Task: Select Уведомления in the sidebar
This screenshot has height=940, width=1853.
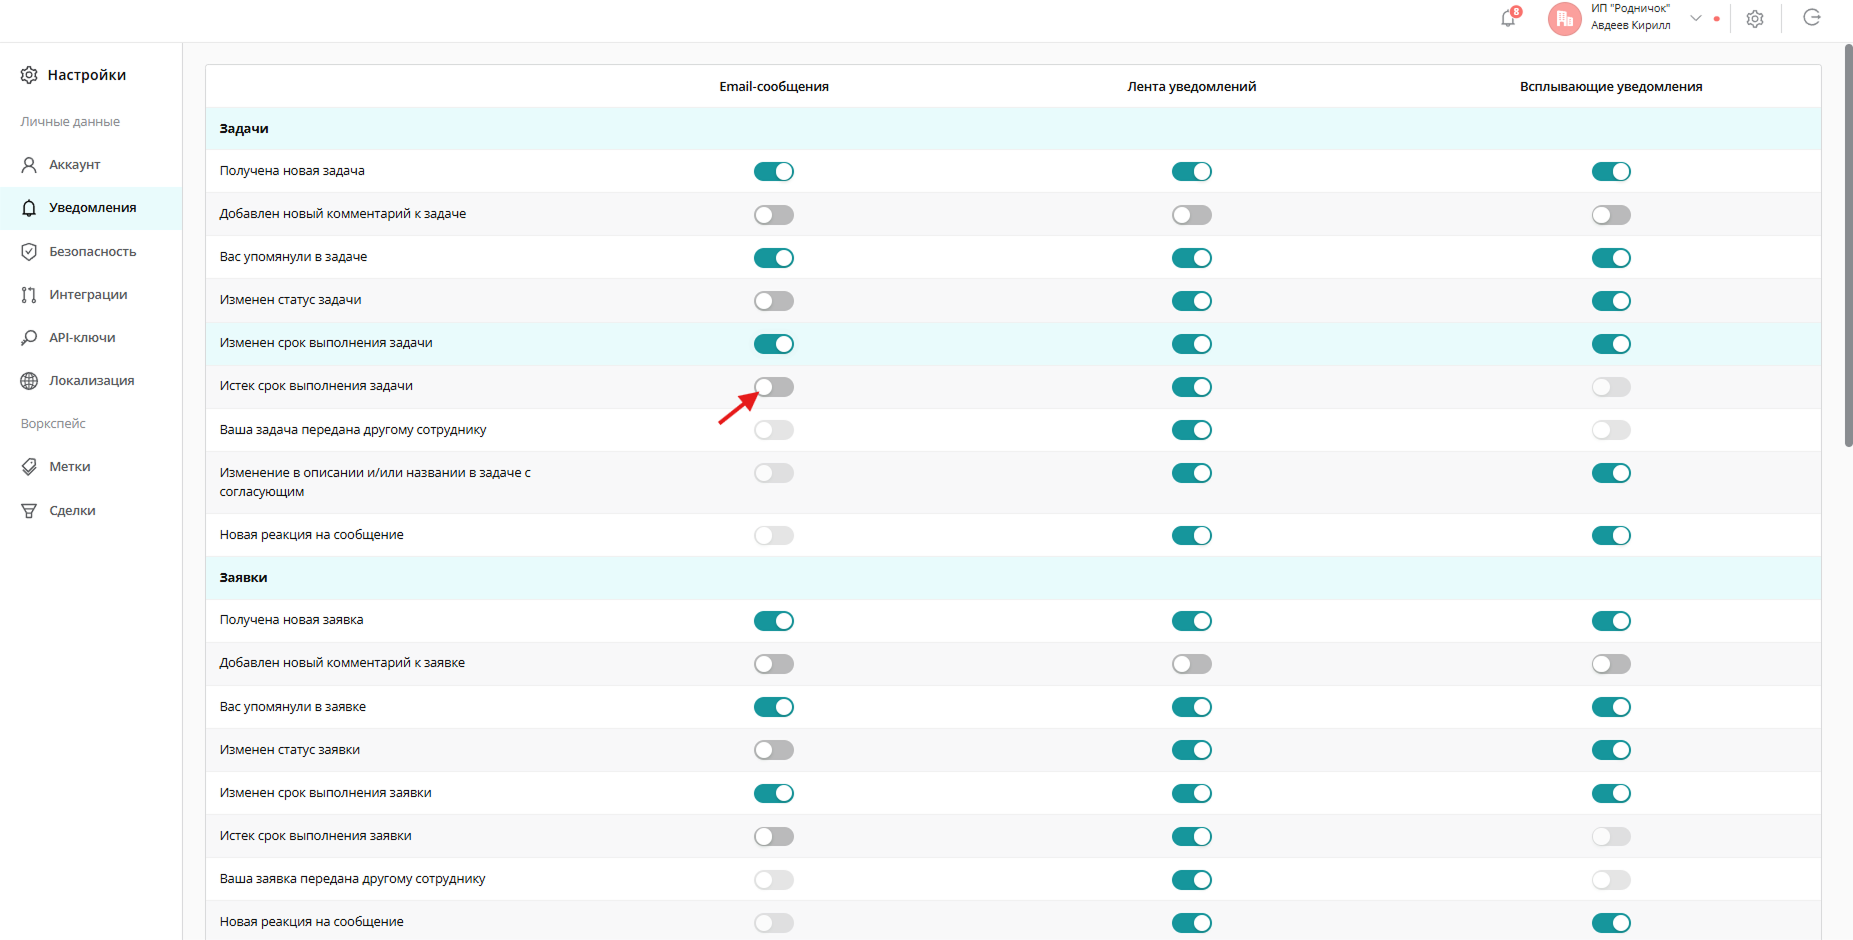Action: point(92,208)
